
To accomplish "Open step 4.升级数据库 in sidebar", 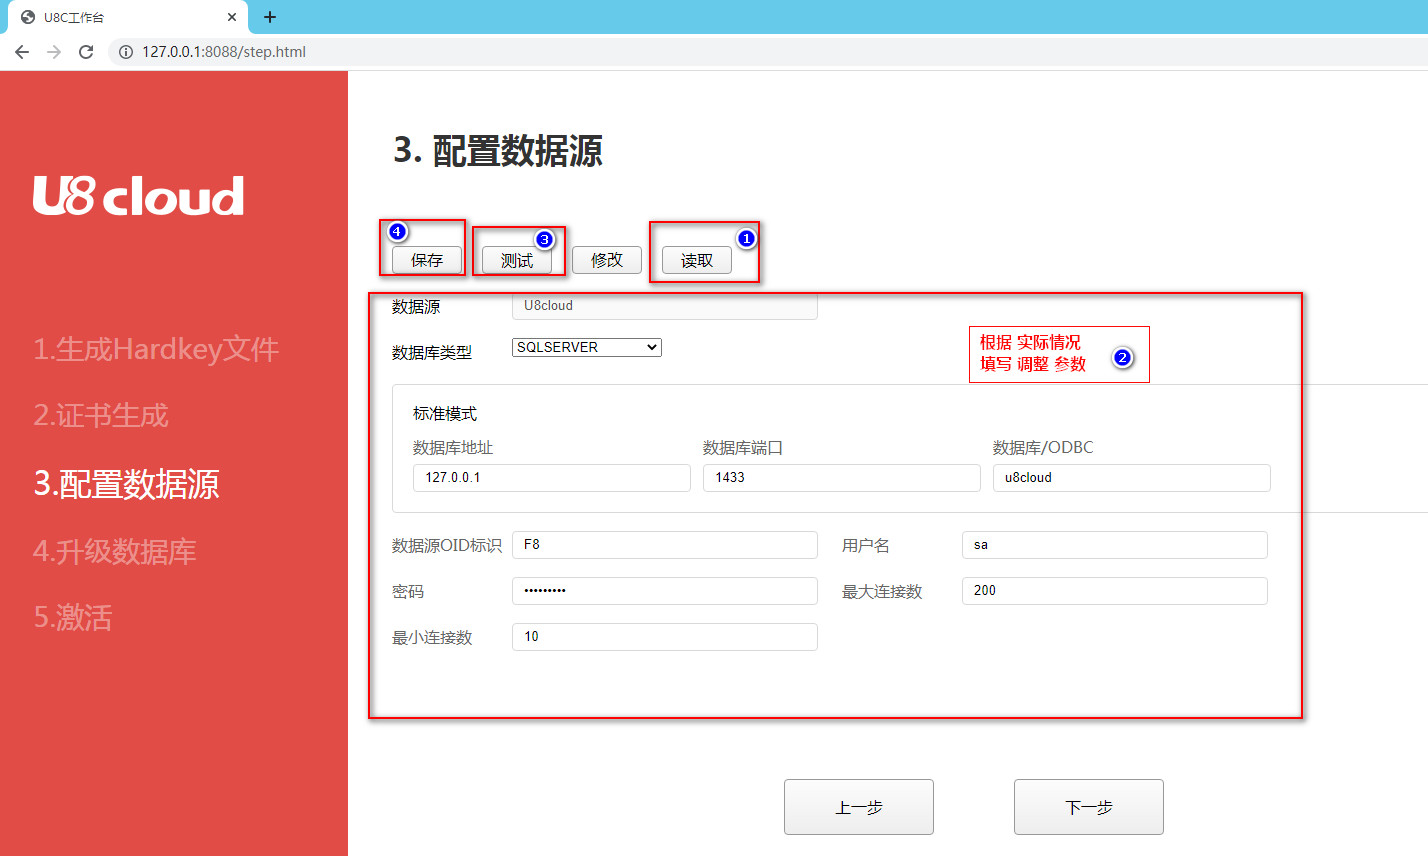I will coord(115,551).
